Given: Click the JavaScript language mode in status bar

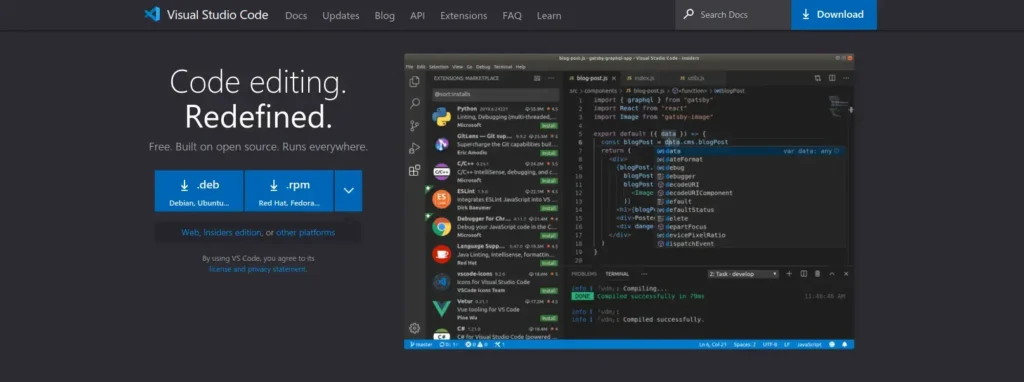Looking at the screenshot, I should tap(810, 344).
